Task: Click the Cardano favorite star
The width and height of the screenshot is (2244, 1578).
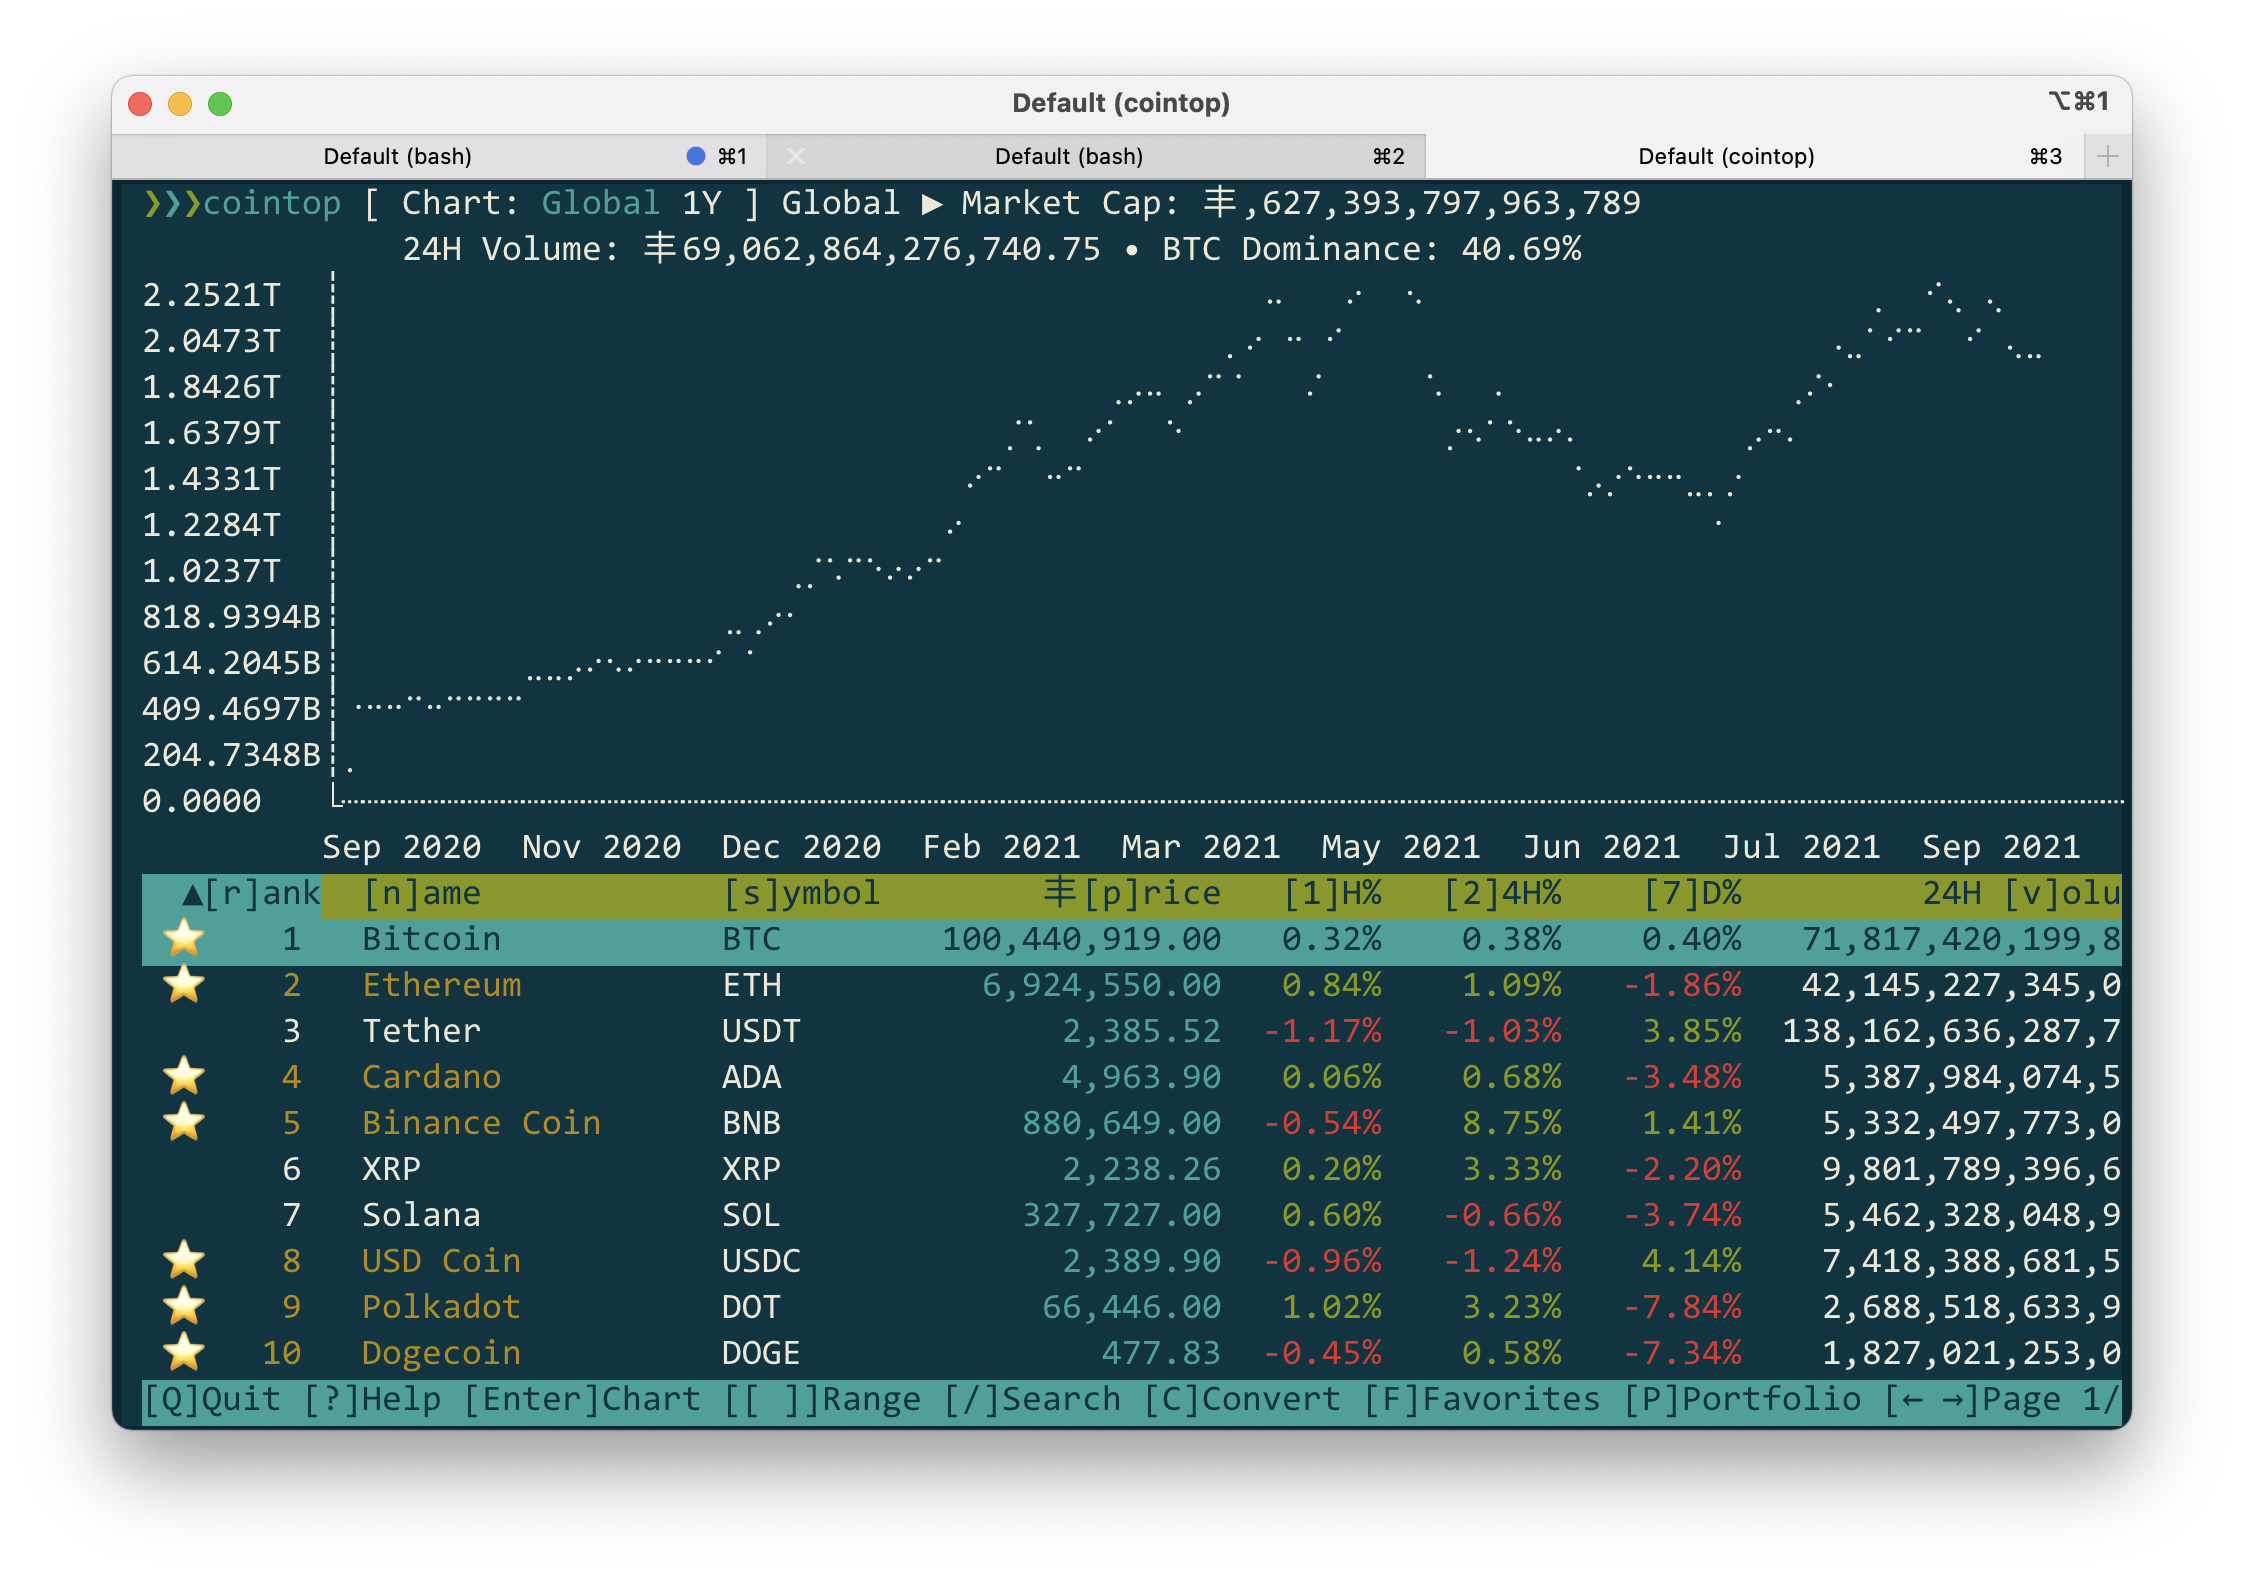Action: (x=184, y=1077)
